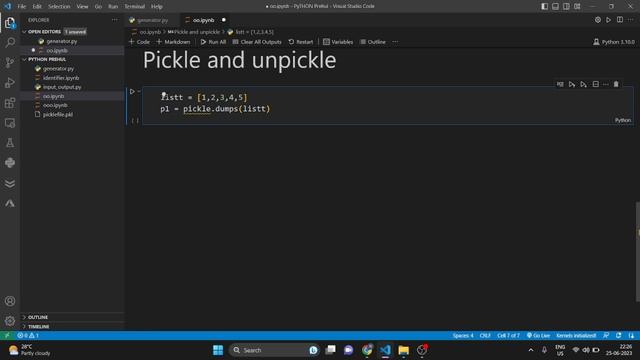Collapse the cell using fold chevron
The image size is (640, 360).
point(139,91)
